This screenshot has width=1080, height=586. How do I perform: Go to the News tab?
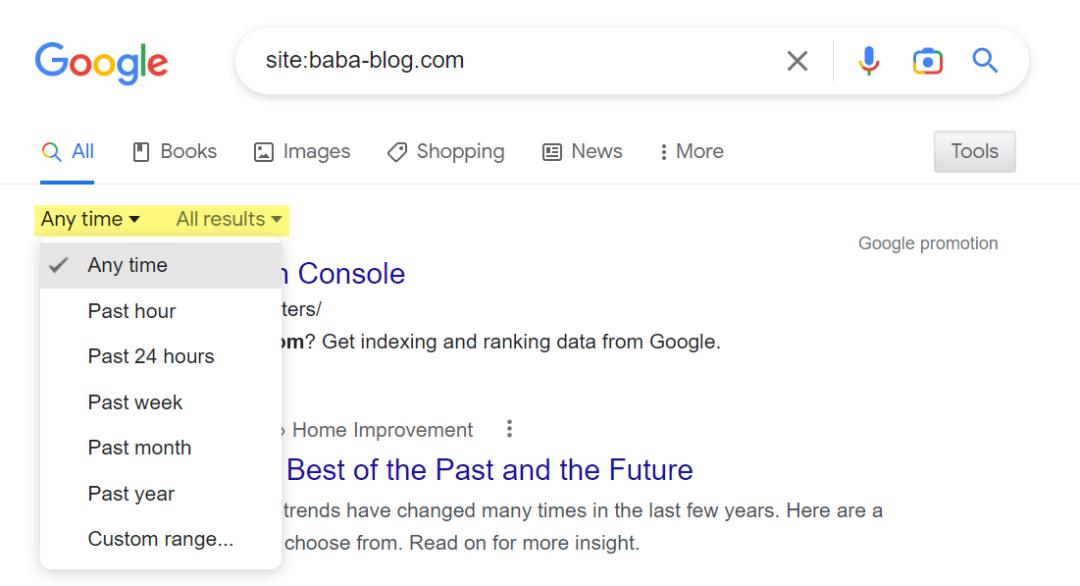[x=582, y=152]
